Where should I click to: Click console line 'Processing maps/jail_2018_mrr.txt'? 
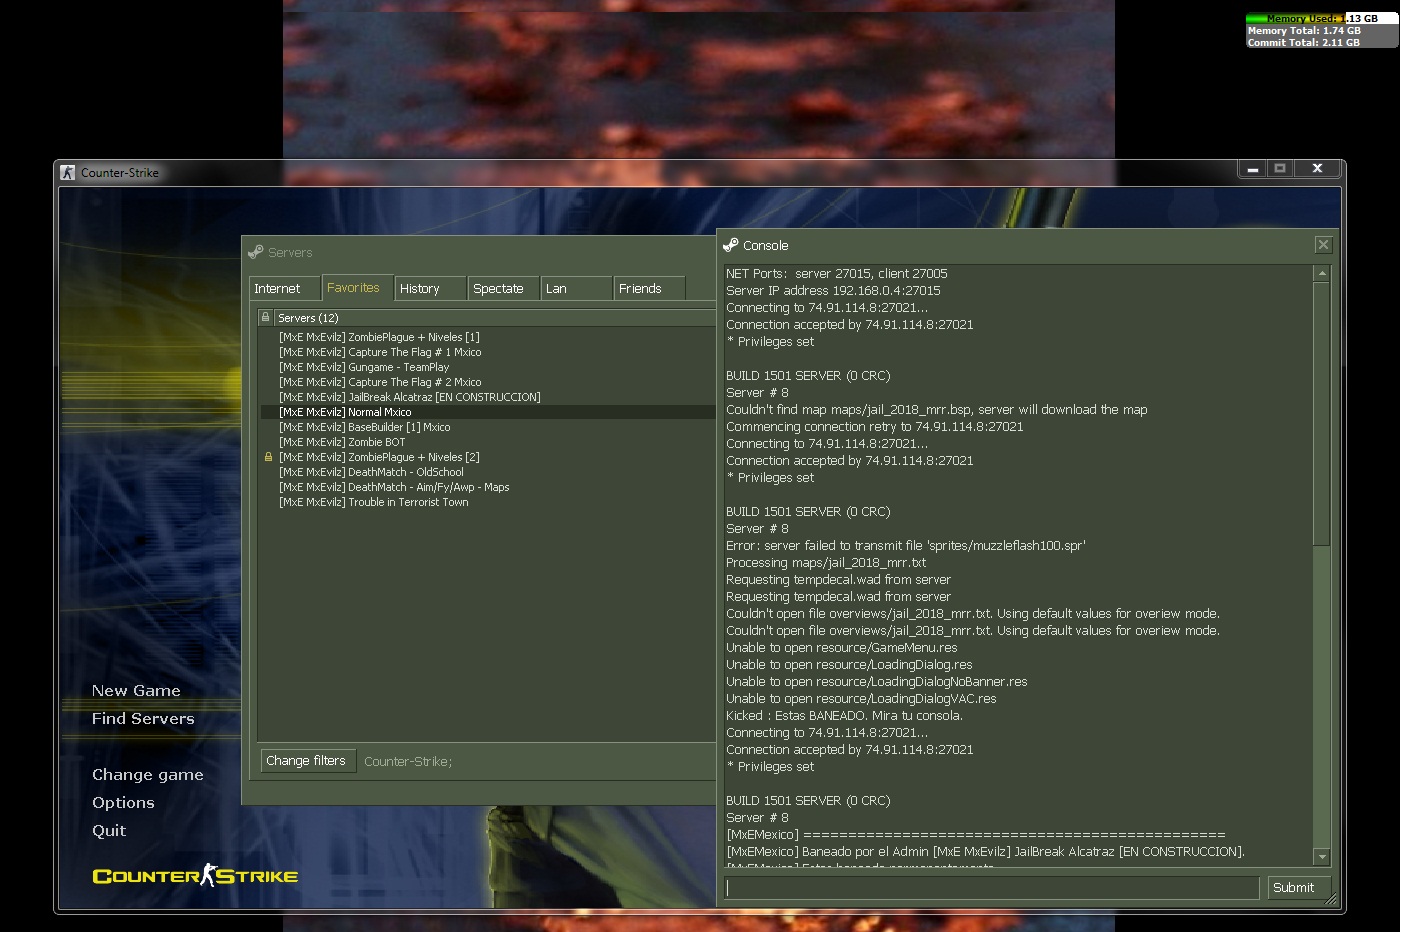coord(826,563)
